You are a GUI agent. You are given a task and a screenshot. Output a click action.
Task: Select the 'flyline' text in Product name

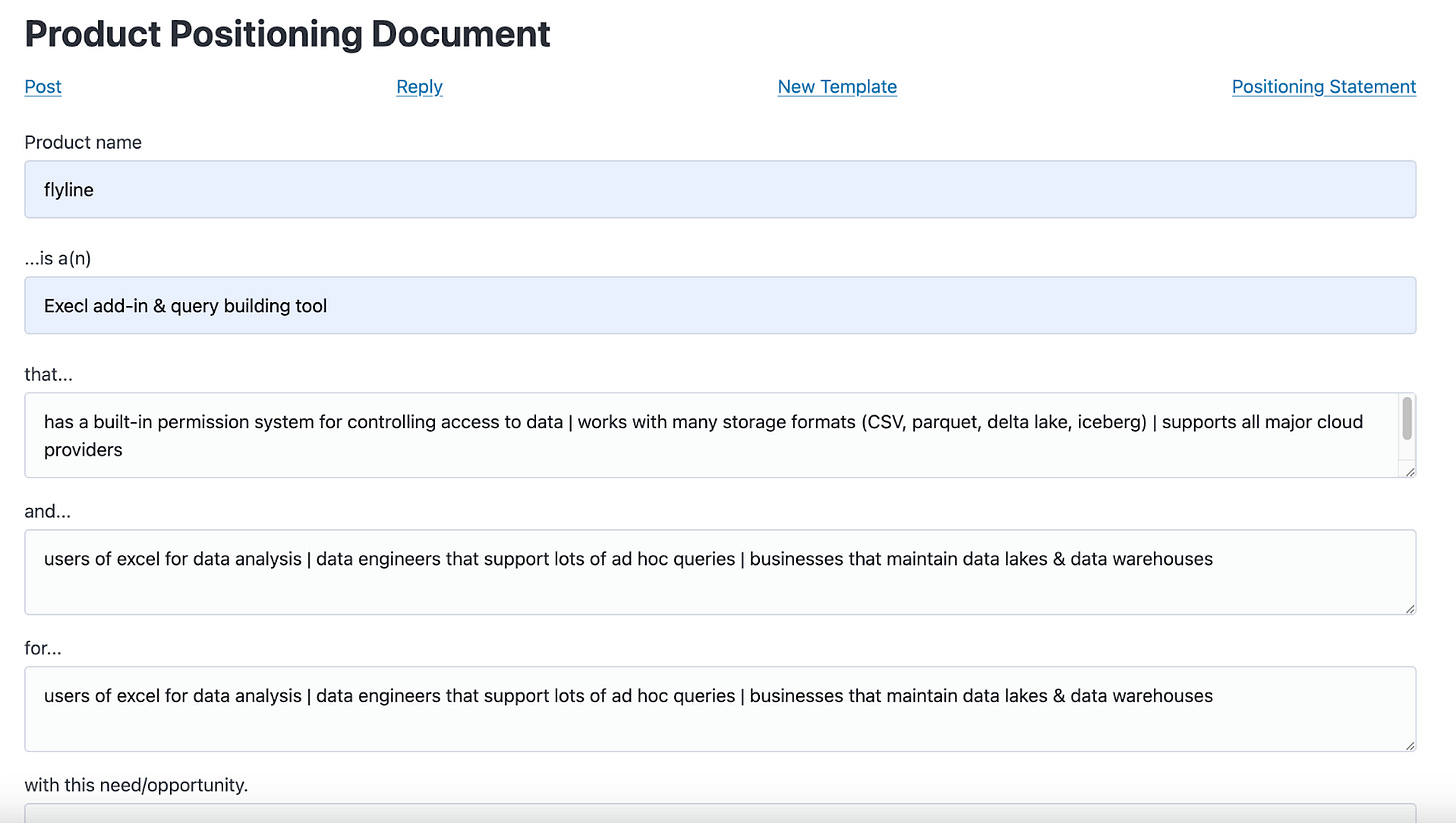[68, 189]
